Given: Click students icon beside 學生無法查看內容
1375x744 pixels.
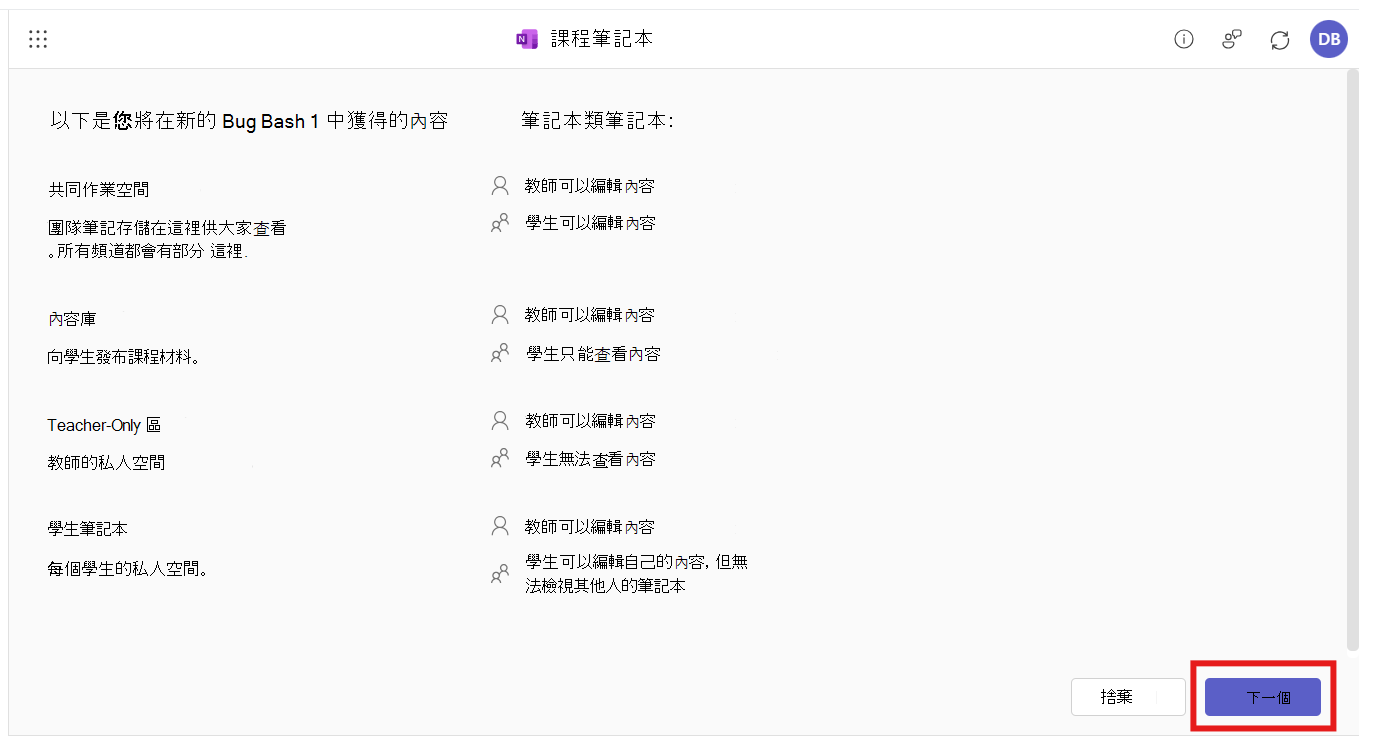Looking at the screenshot, I should (x=500, y=459).
